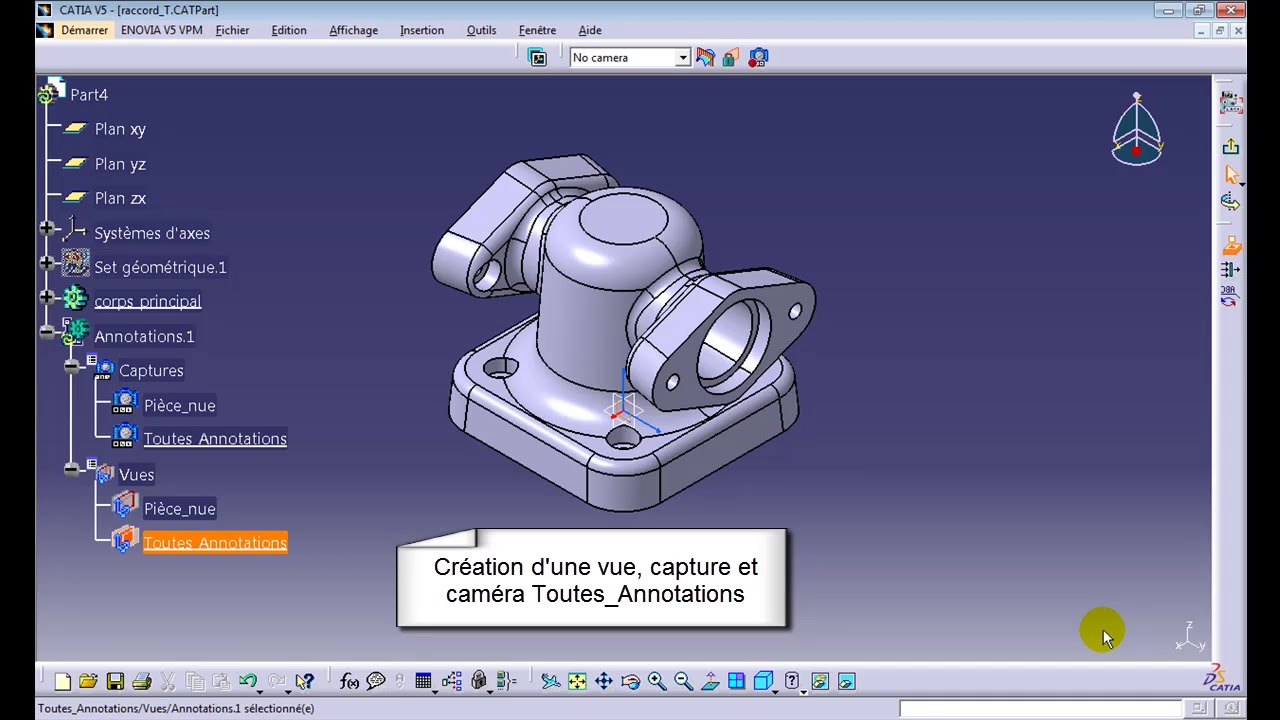Click the Multi-View window icon
The image size is (1280, 720).
click(736, 681)
